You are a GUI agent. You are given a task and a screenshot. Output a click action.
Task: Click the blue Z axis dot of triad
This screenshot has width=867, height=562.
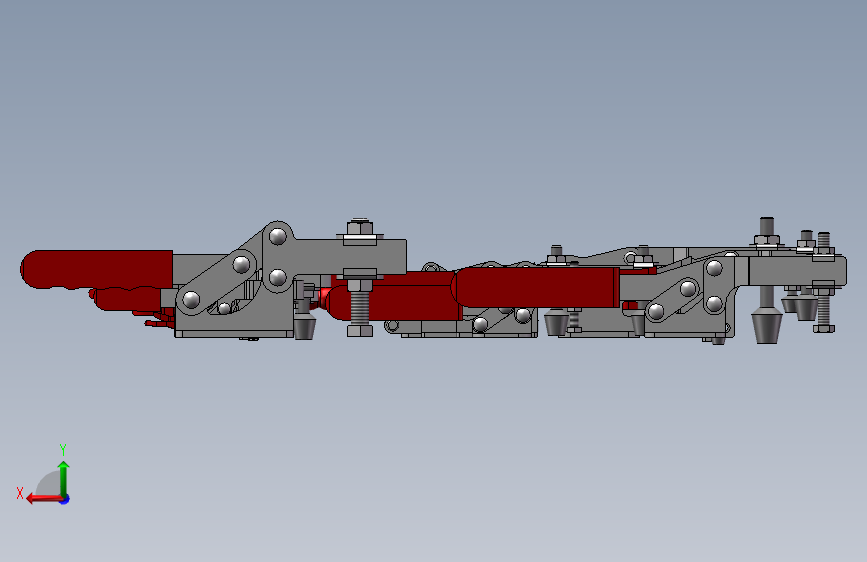65,499
